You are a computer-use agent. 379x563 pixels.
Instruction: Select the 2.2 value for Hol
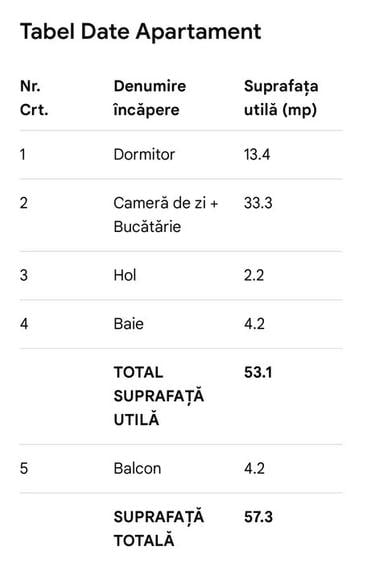(254, 275)
